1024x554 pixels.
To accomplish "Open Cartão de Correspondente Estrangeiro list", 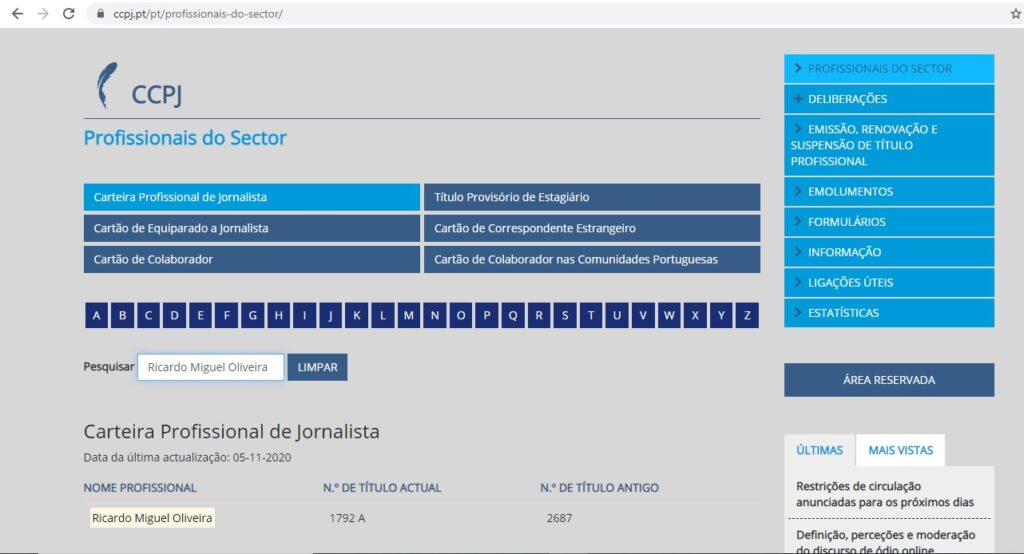I will tap(592, 228).
